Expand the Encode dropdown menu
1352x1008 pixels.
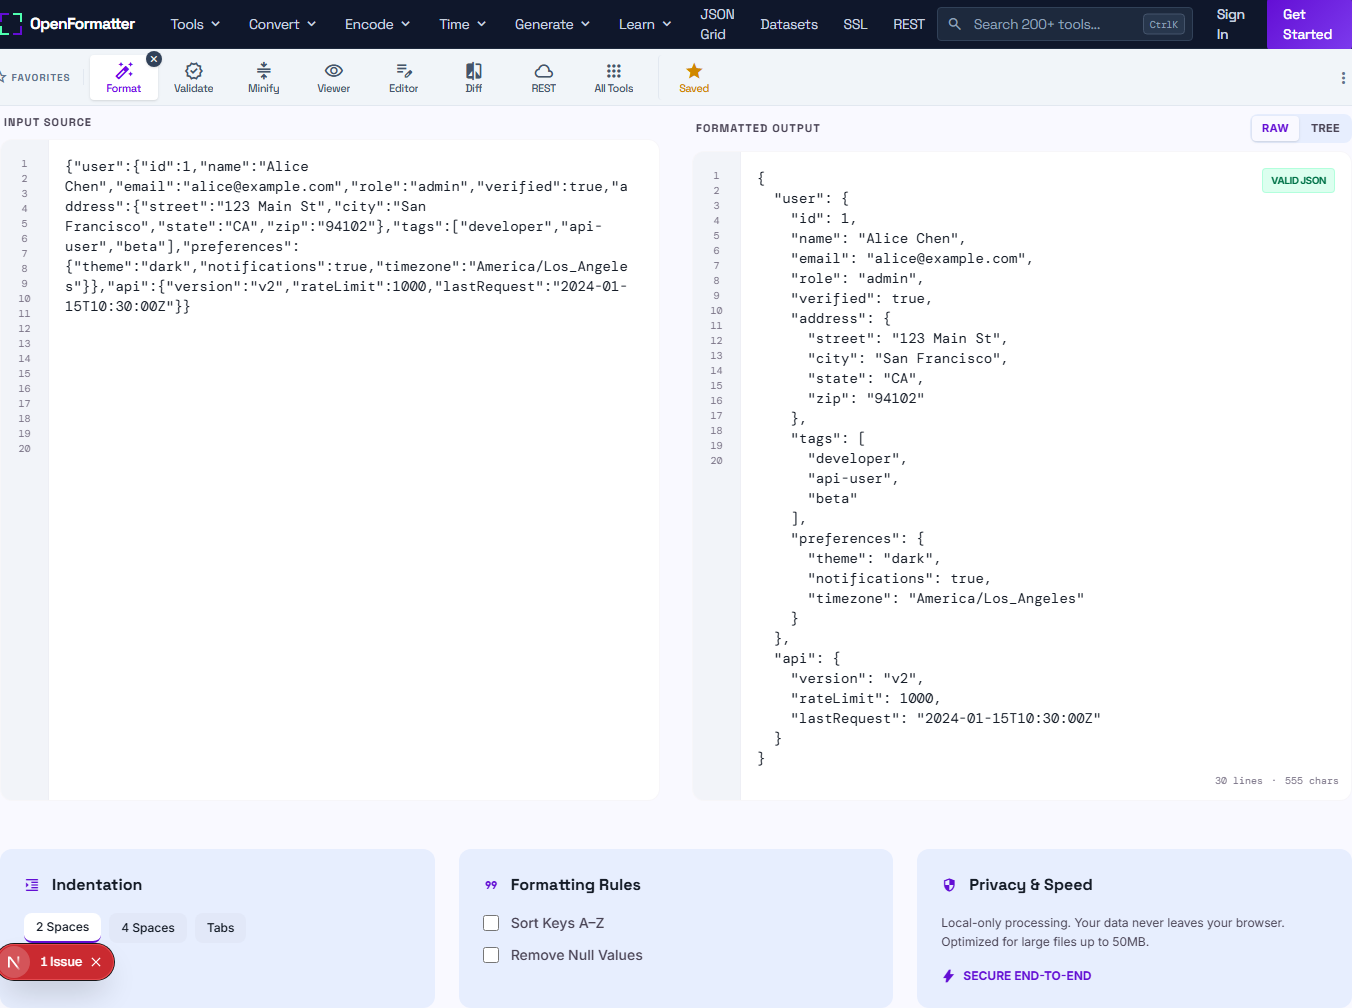[377, 24]
